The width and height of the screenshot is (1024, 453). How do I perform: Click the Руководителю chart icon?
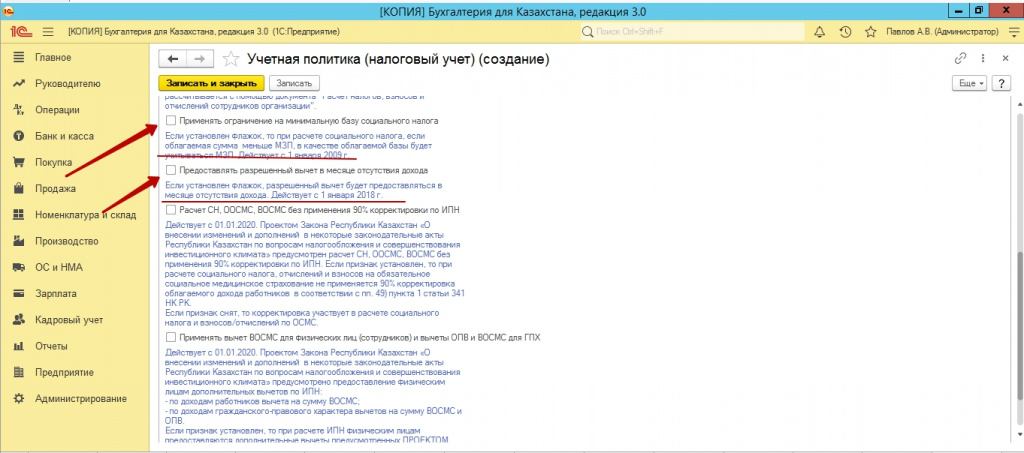(x=19, y=84)
